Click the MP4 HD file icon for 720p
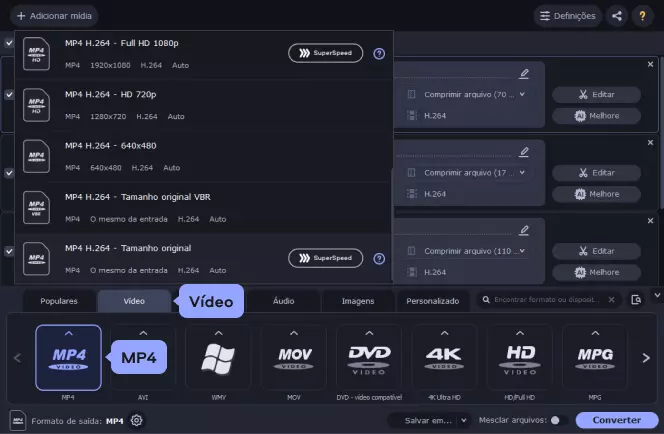The height and width of the screenshot is (434, 664). [36, 105]
